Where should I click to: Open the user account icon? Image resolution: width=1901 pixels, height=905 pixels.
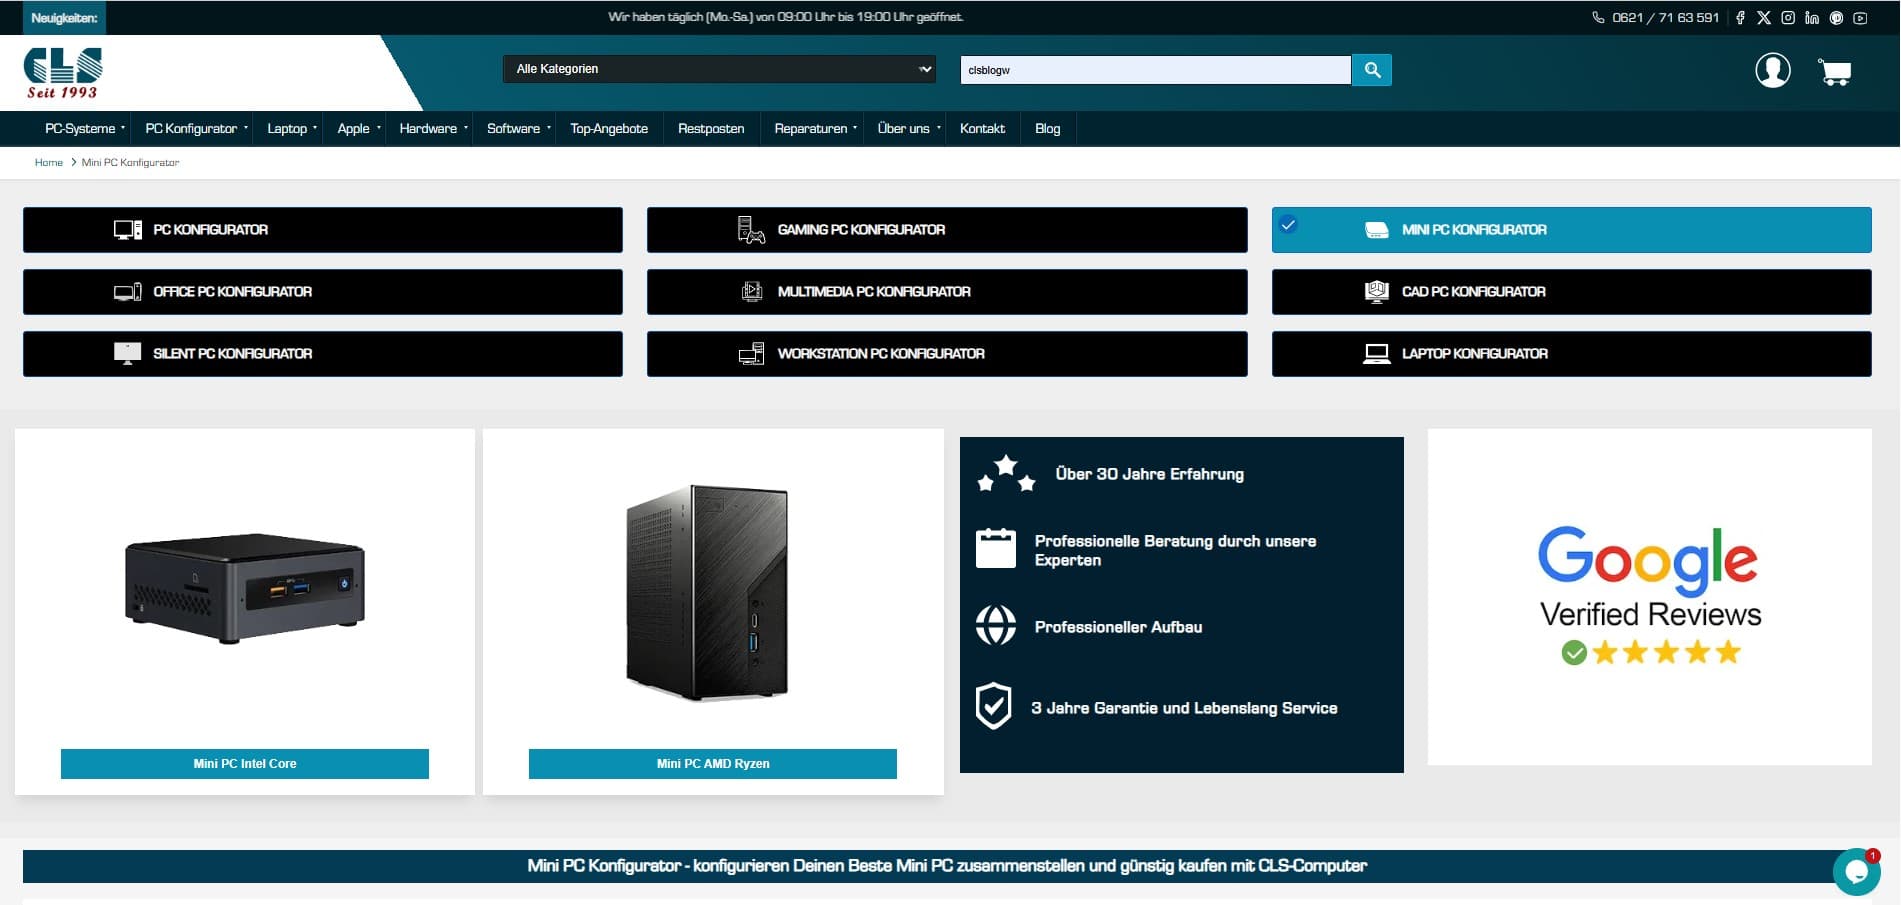(x=1772, y=70)
